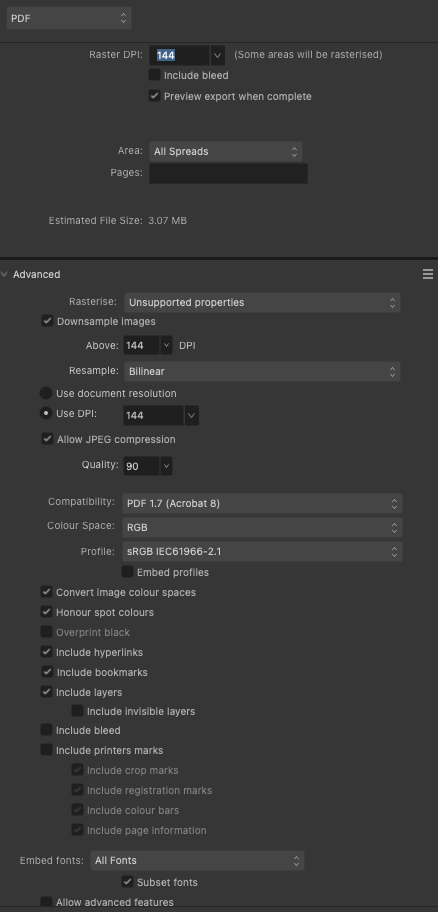
Task: Click the Above DPI dropdown arrow
Action: pyautogui.click(x=166, y=345)
